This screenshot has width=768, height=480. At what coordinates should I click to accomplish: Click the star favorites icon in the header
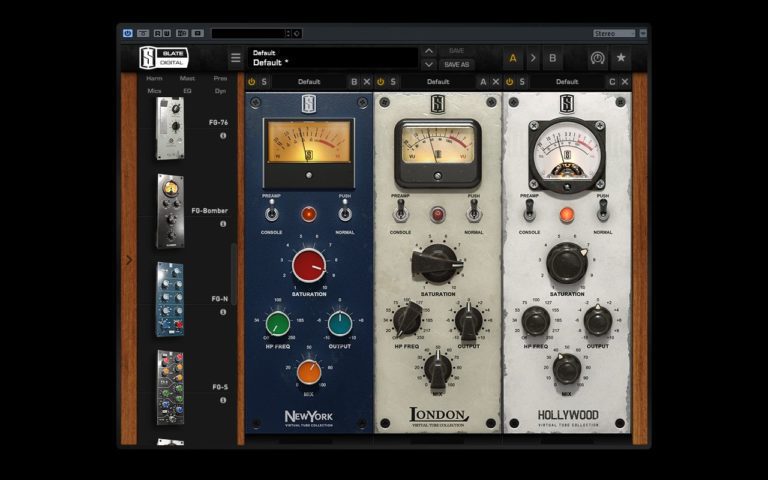pyautogui.click(x=621, y=58)
